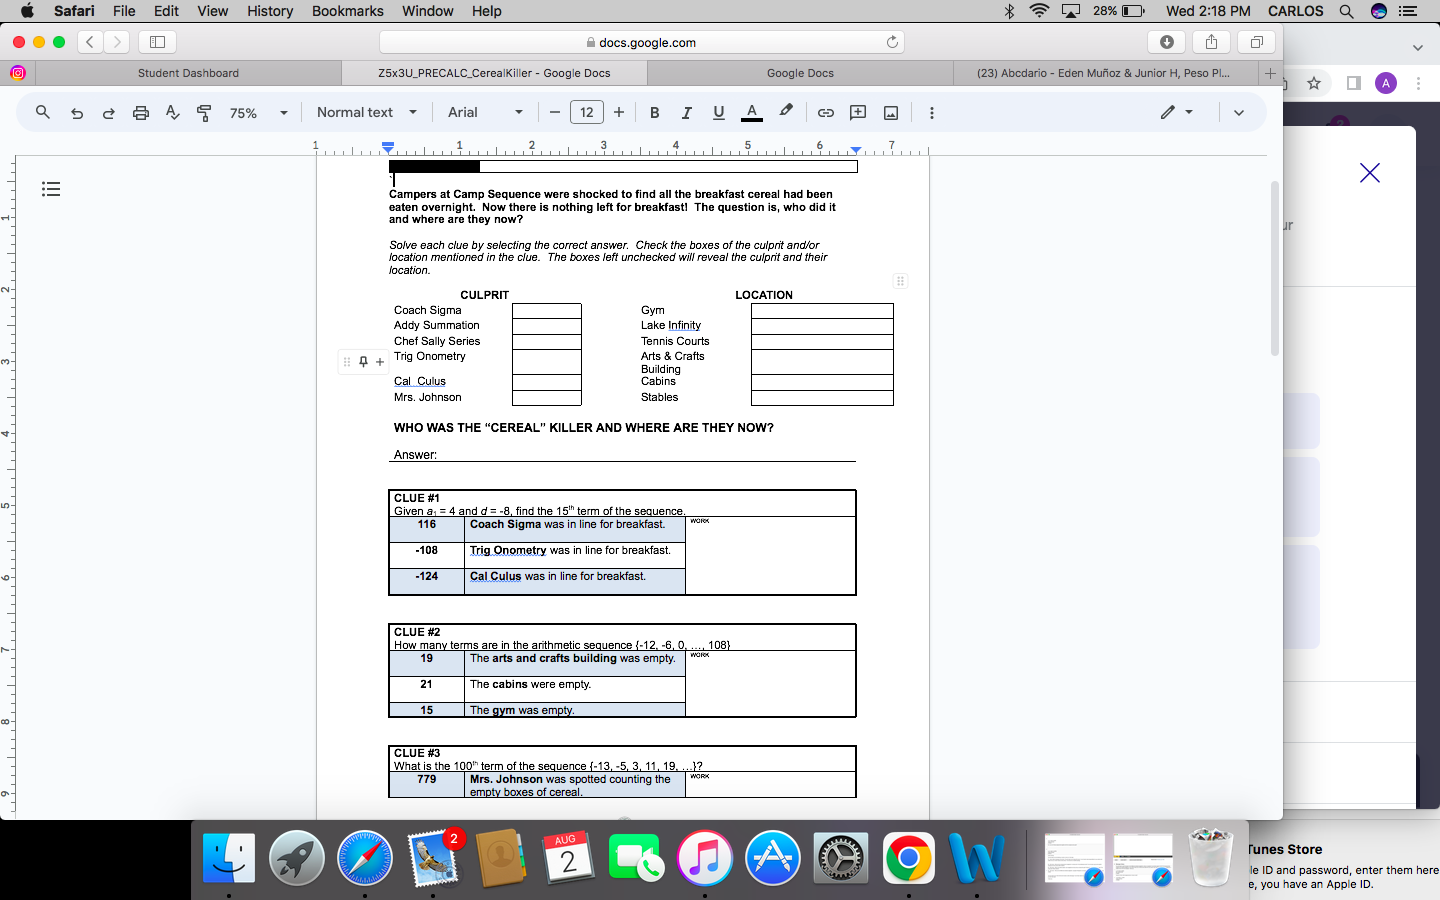Open Music app from the Dock
Viewport: 1440px width, 900px height.
click(x=705, y=858)
